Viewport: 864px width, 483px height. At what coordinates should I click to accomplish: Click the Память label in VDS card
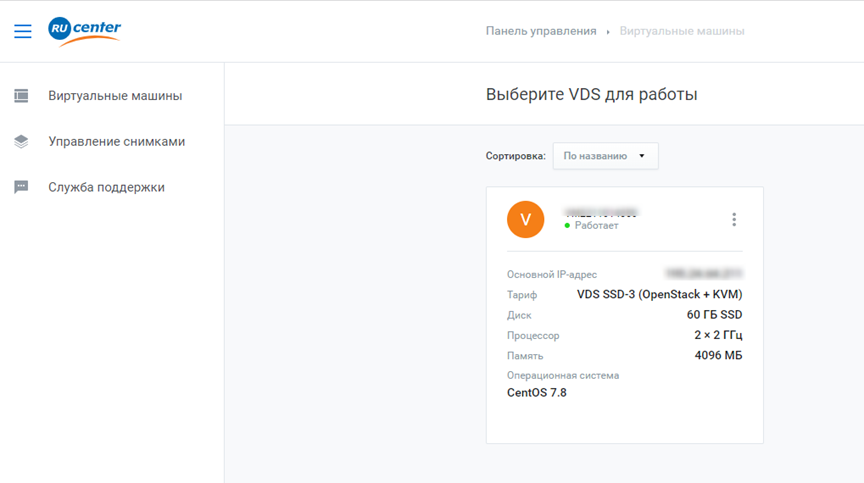coord(525,356)
